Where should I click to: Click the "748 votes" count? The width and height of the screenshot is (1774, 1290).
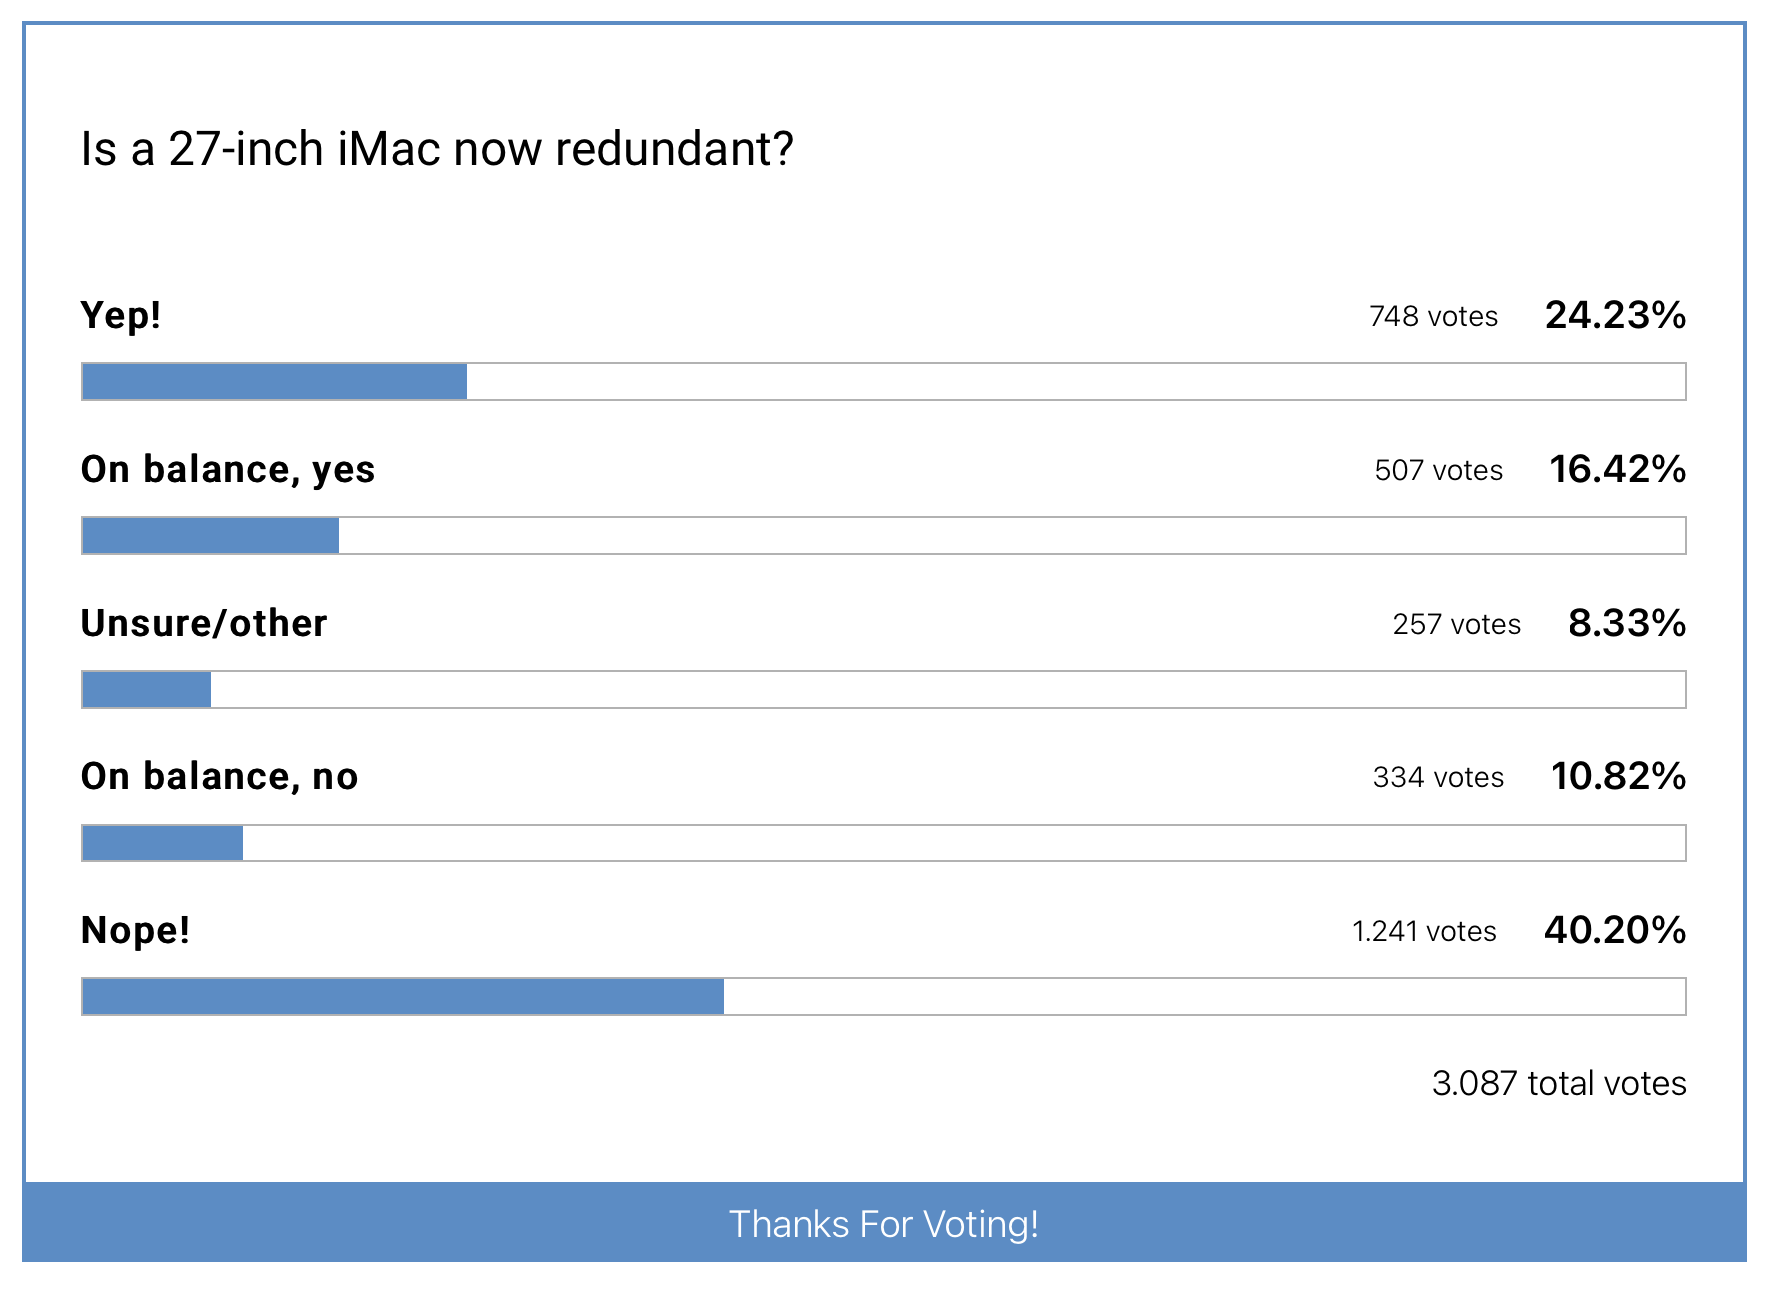[1433, 317]
